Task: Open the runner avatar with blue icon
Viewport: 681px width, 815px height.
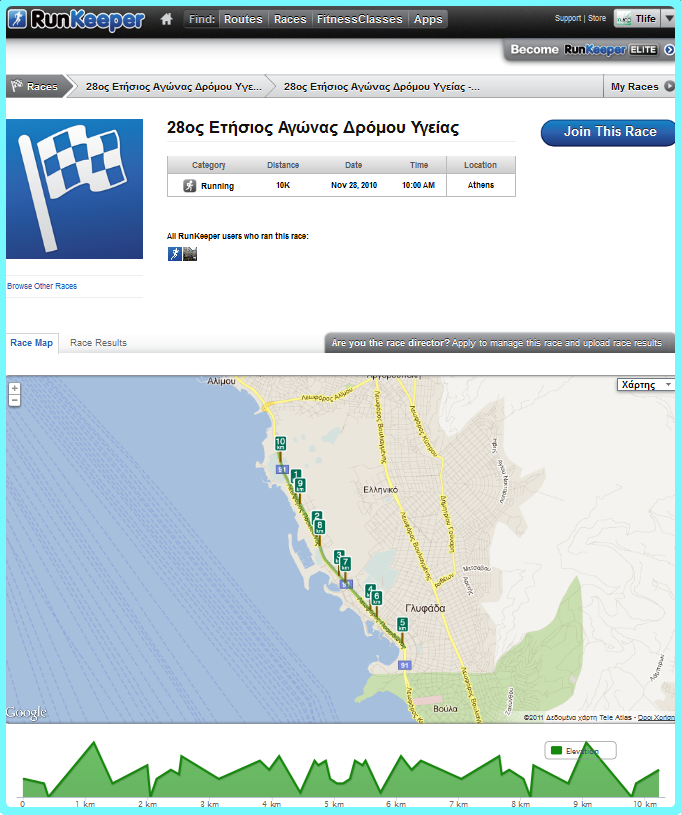Action: [x=175, y=254]
